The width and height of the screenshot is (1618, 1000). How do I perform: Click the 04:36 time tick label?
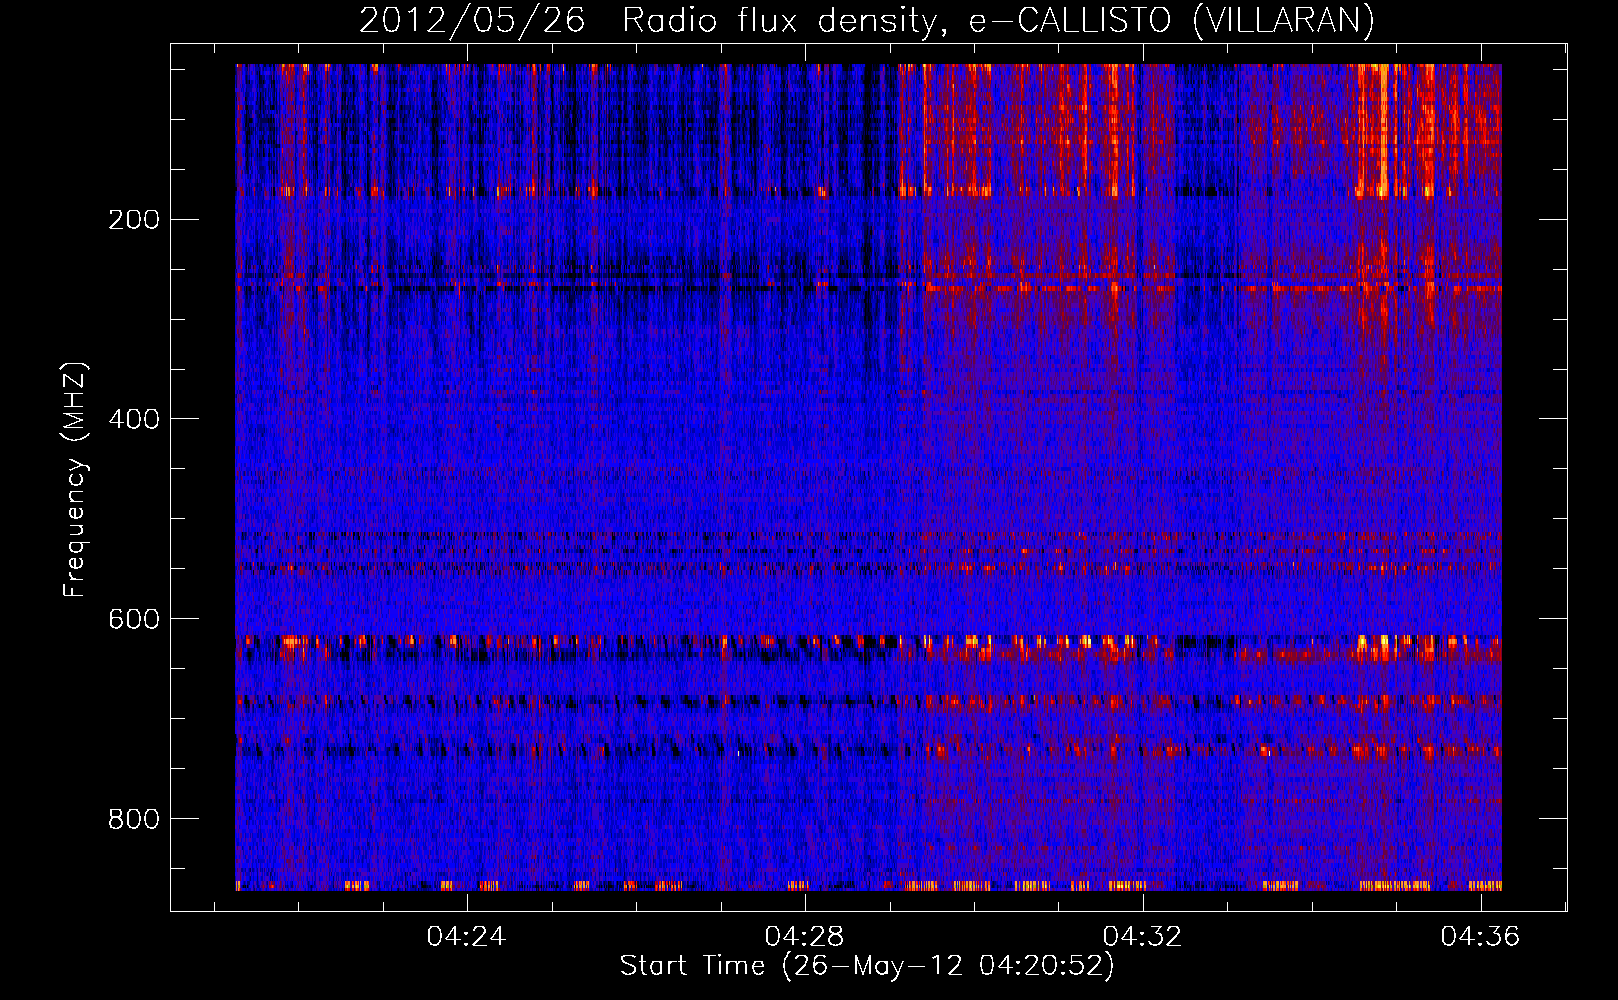pyautogui.click(x=1480, y=937)
